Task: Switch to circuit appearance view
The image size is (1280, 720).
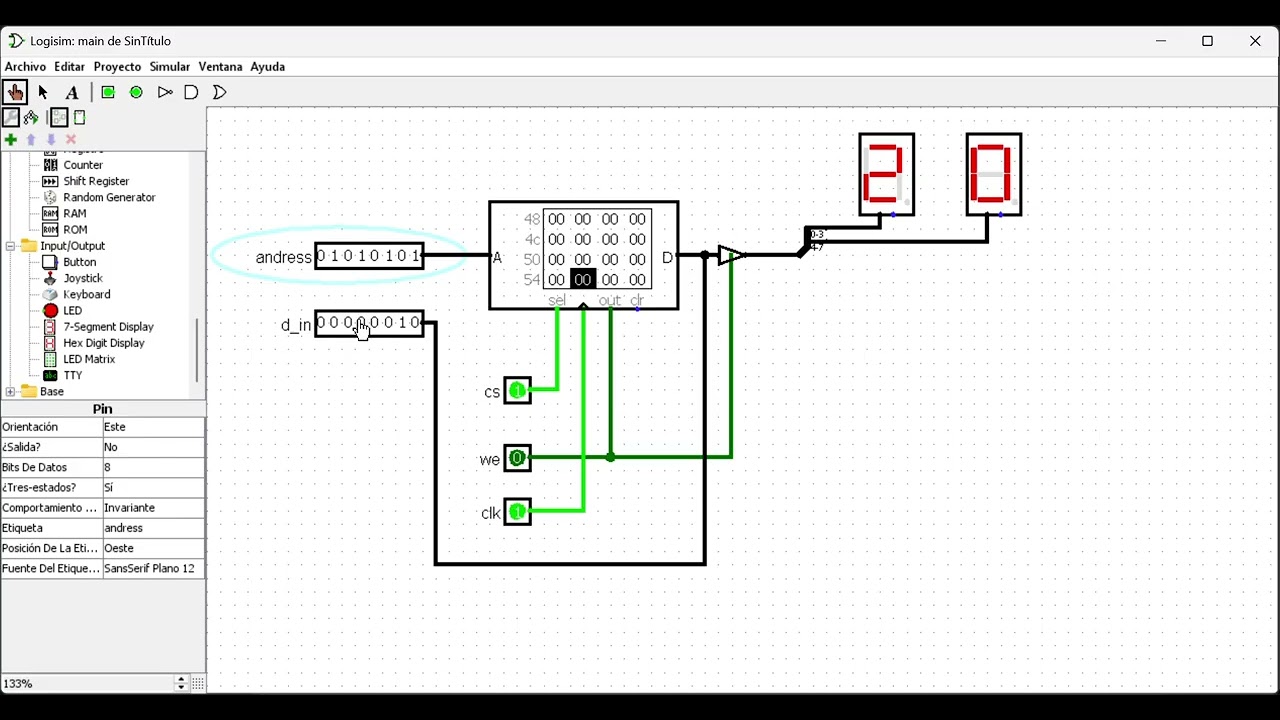Action: (80, 117)
